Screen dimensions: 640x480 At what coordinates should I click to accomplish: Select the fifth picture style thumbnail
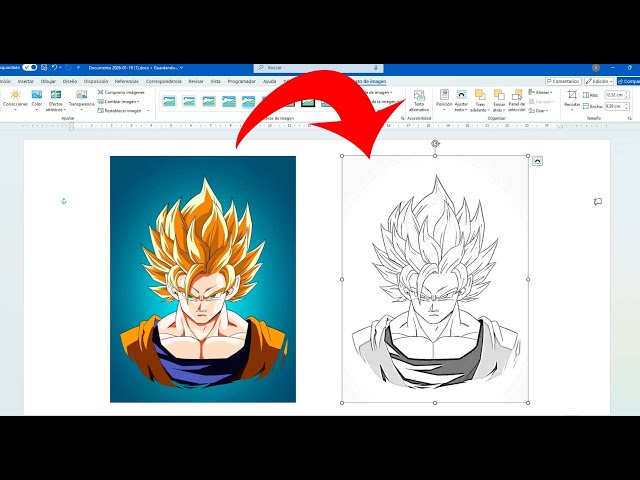(x=248, y=101)
